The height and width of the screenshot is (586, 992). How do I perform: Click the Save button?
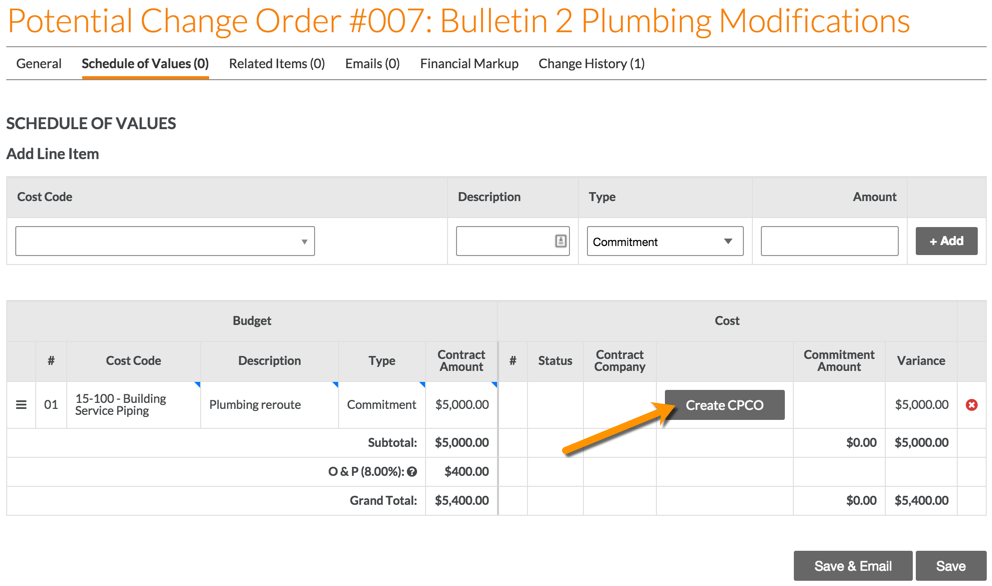(x=950, y=565)
